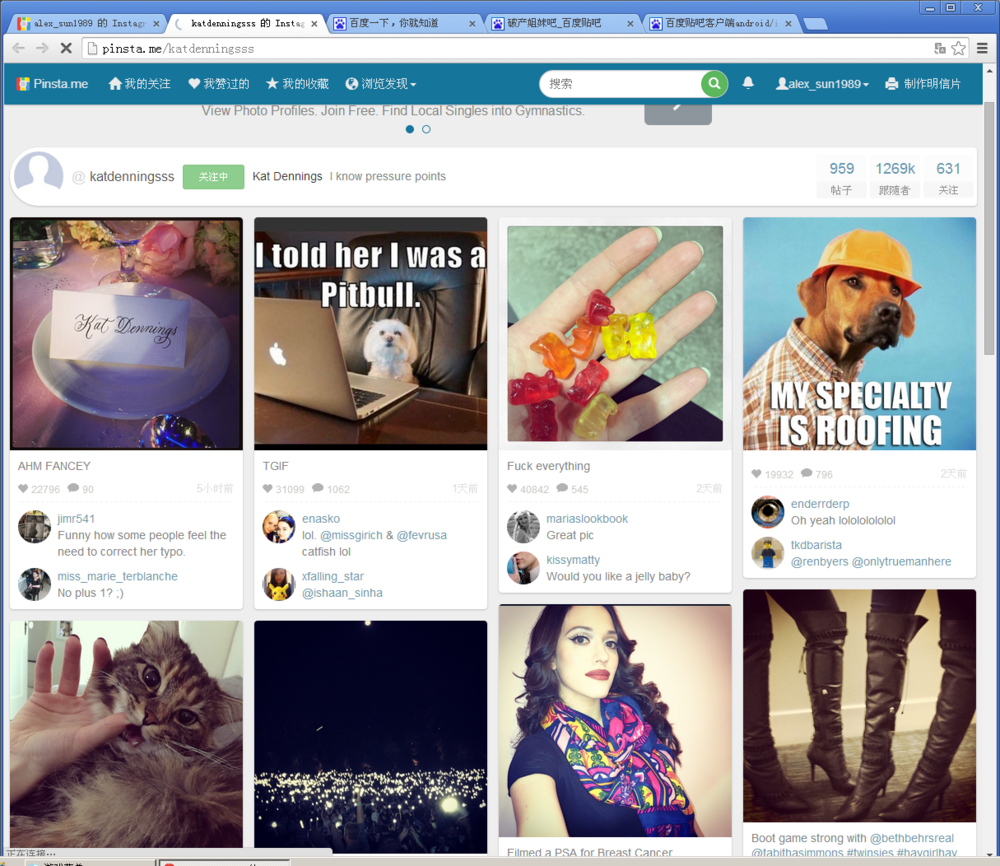The image size is (1000, 866).
Task: Open miss_marie_terblanche's profile link
Action: click(117, 576)
